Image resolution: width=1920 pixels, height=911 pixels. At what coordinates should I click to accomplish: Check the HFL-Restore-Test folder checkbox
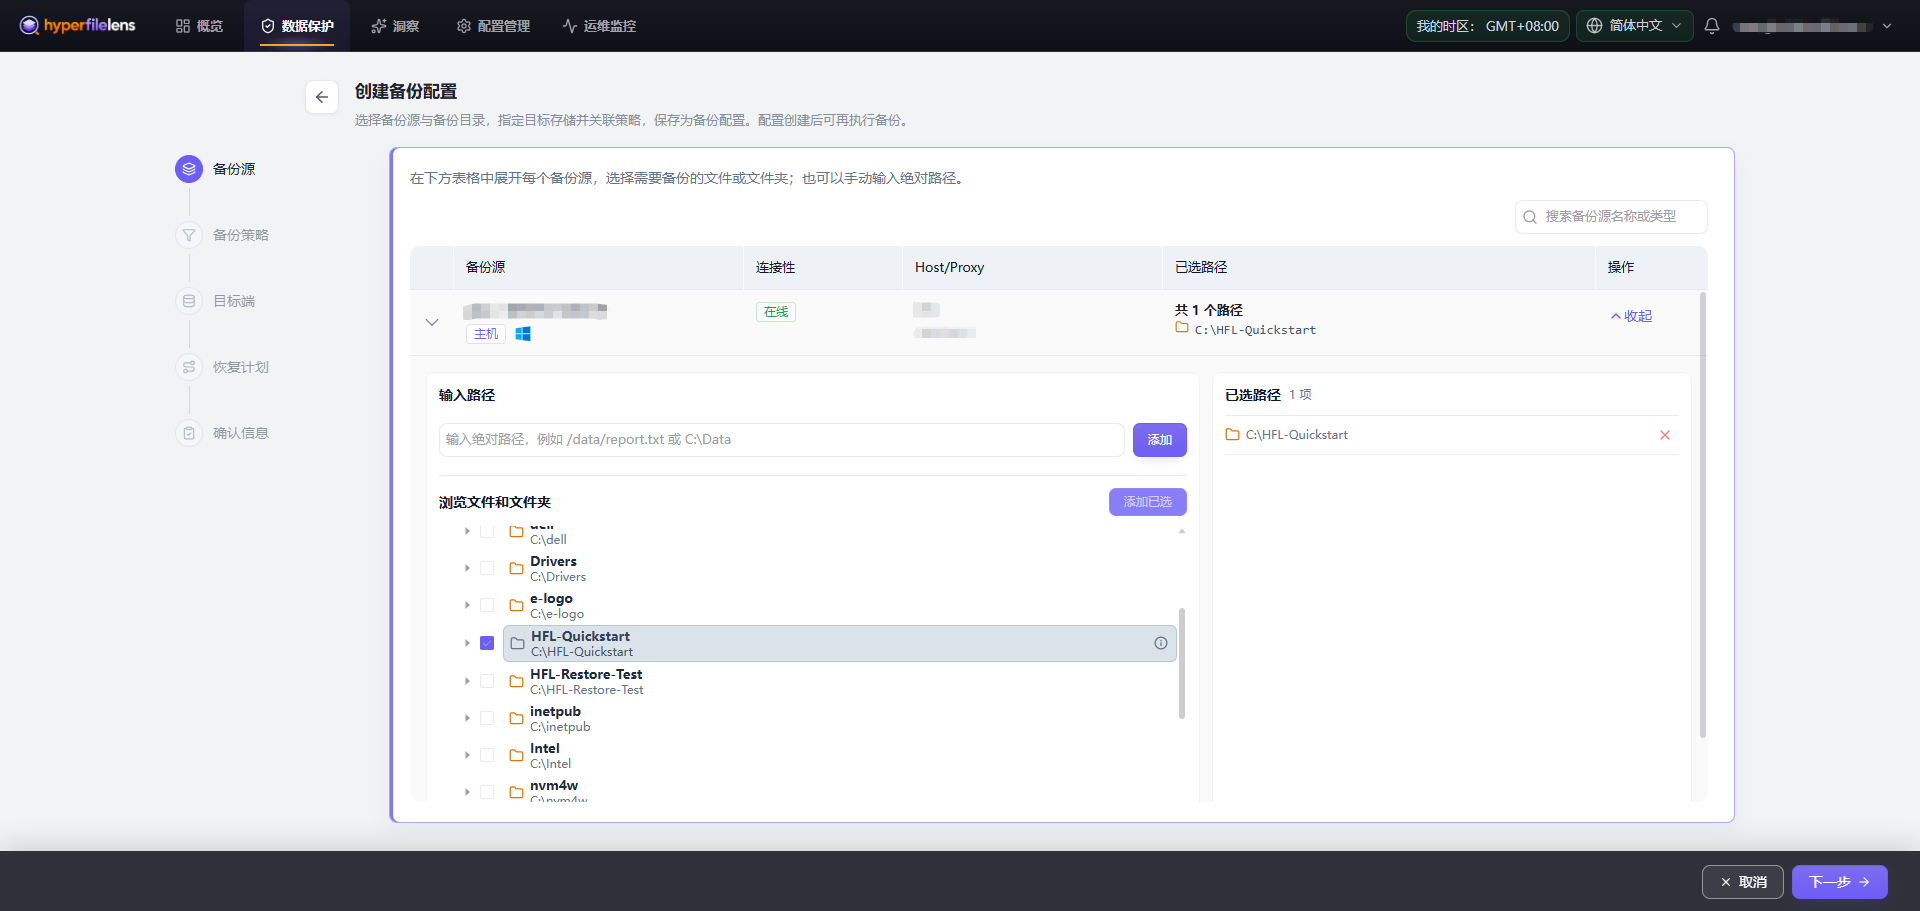[487, 681]
